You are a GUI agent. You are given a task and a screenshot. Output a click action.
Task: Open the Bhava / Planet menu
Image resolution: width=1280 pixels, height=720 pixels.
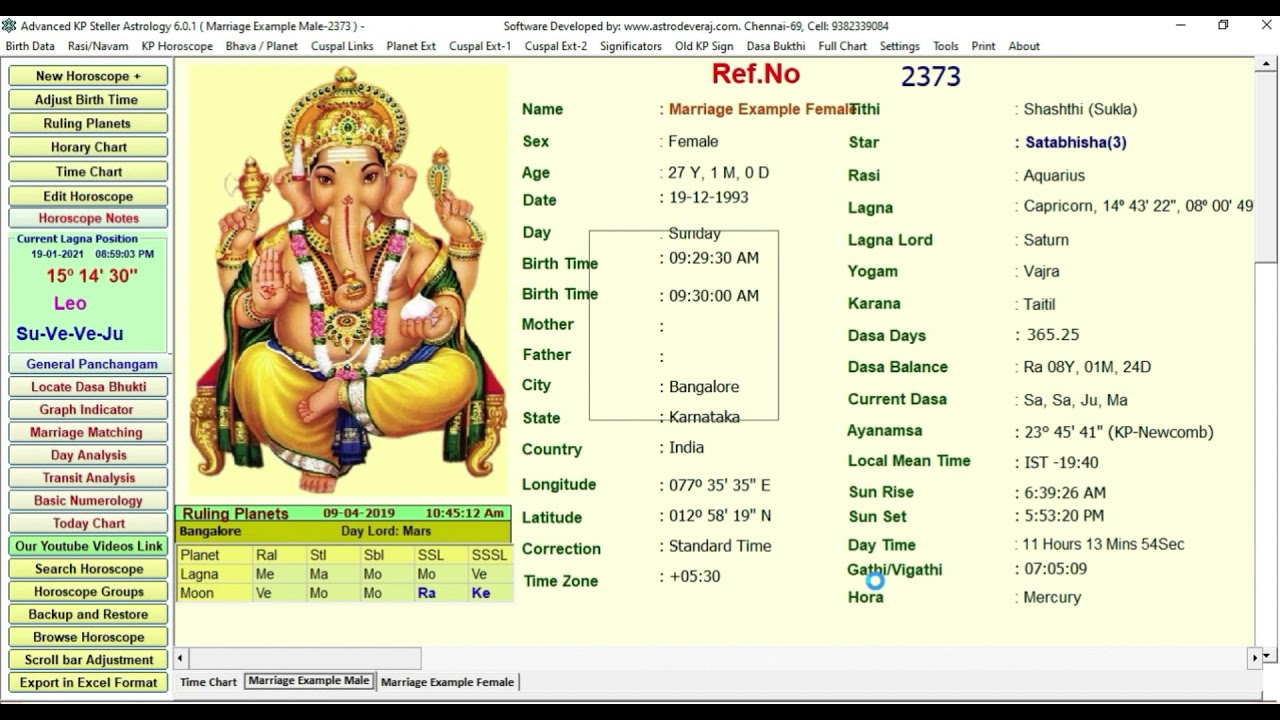coord(262,46)
